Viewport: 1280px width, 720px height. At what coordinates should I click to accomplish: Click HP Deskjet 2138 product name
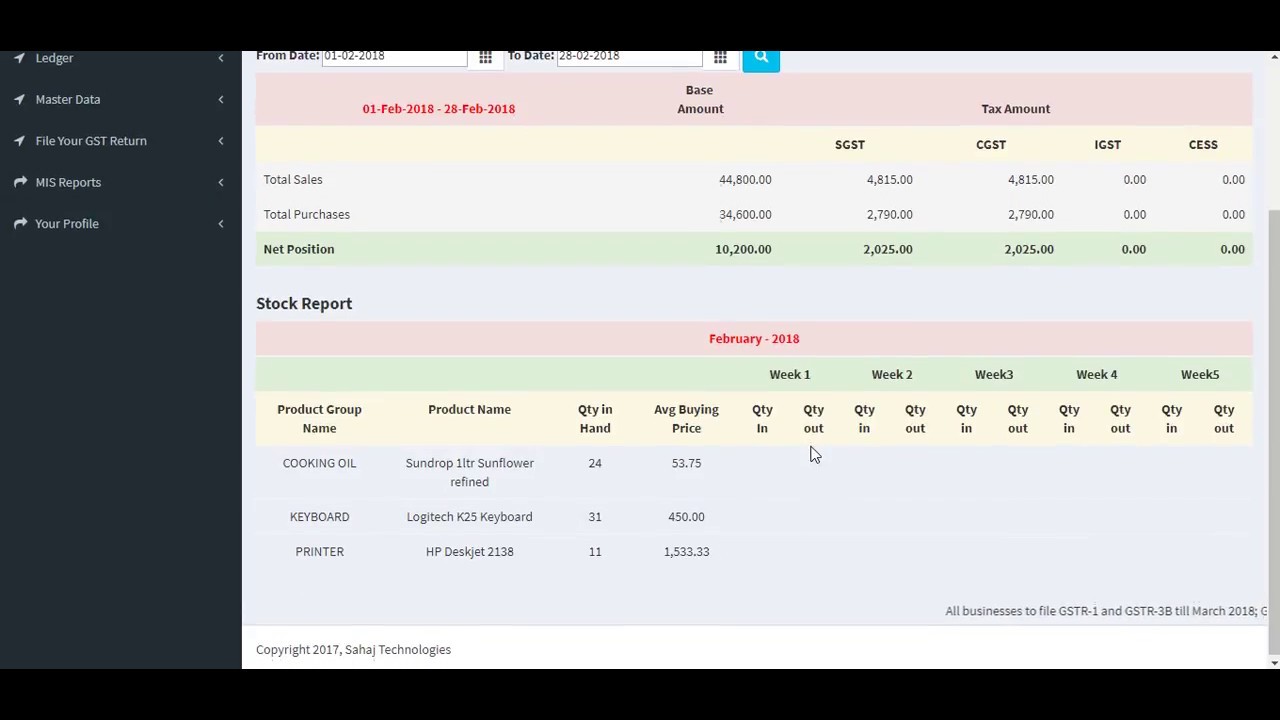click(x=469, y=552)
